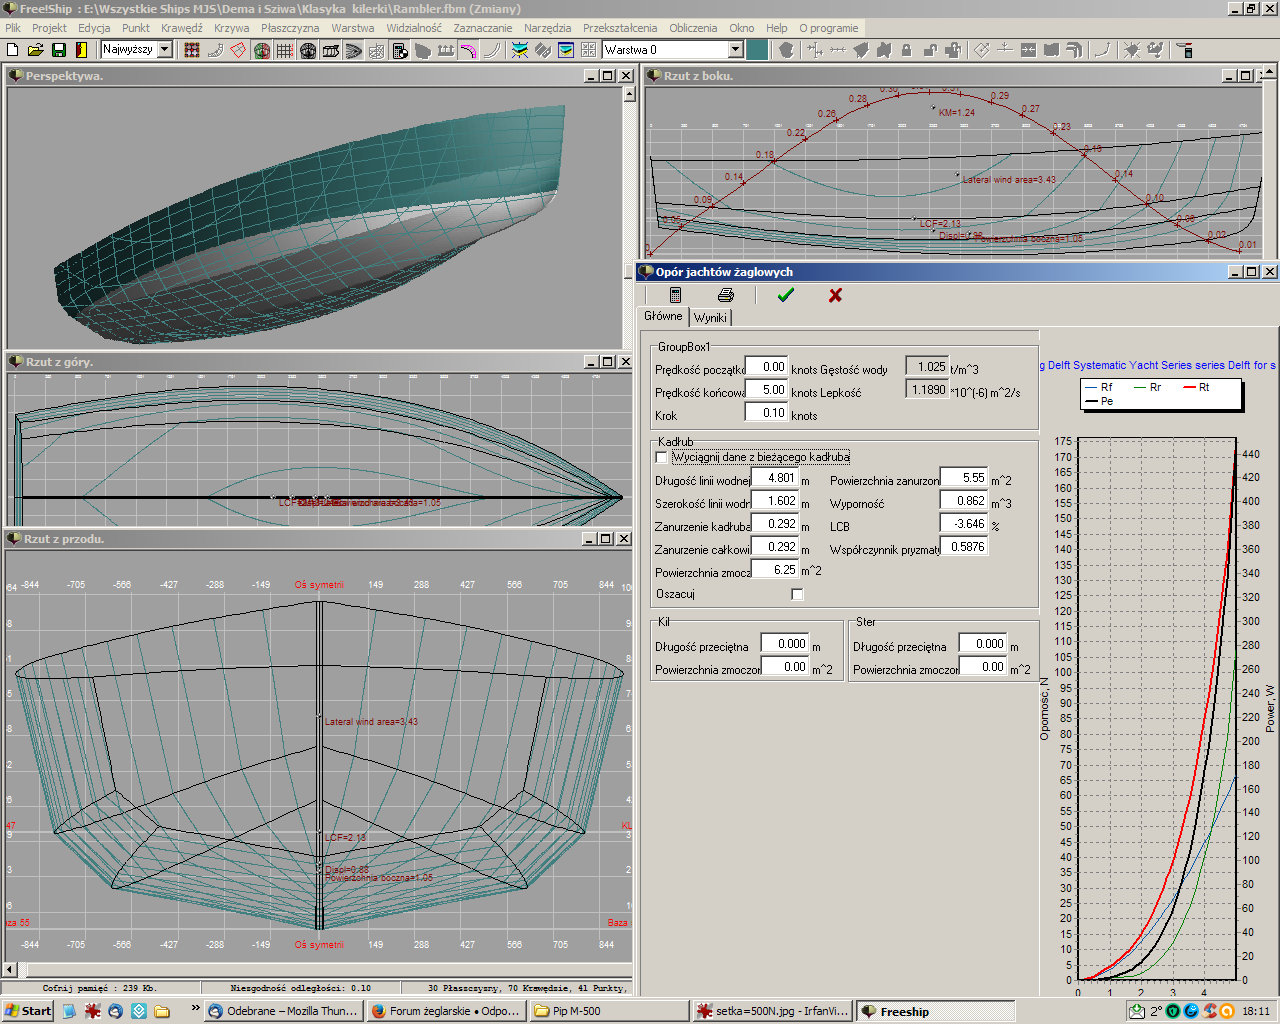
Task: Open a file with the folder icon
Action: (x=36, y=50)
